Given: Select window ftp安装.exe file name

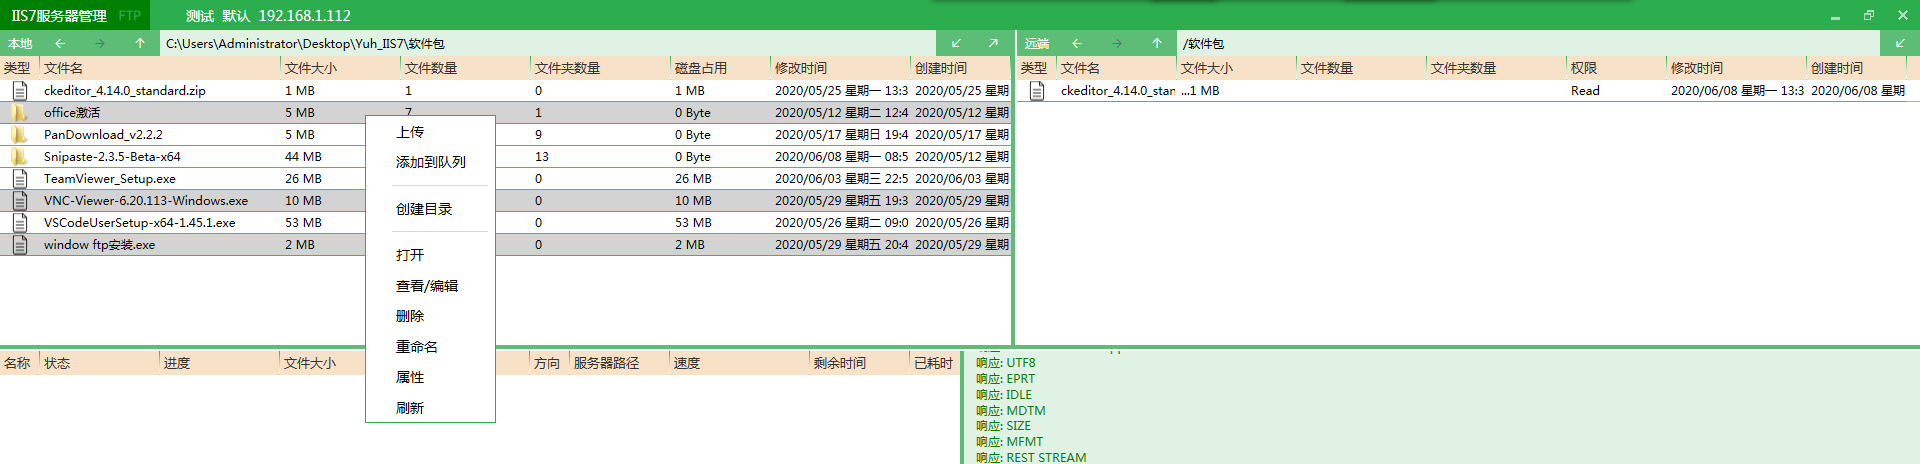Looking at the screenshot, I should (99, 244).
